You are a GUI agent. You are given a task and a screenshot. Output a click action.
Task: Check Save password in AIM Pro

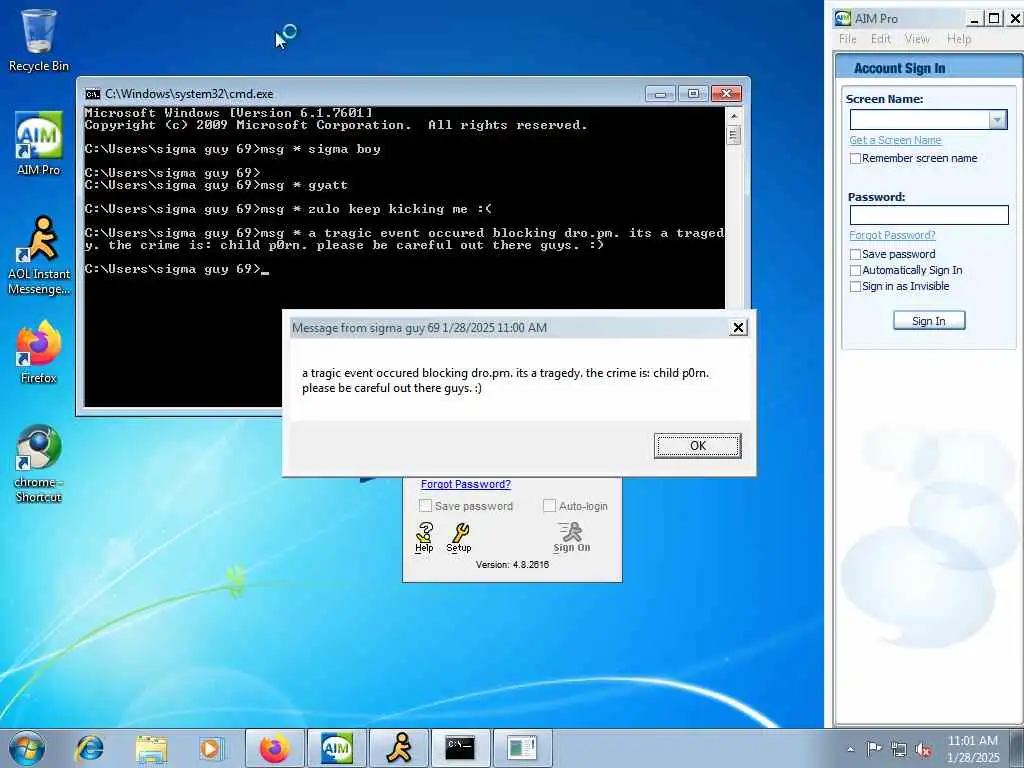tap(855, 254)
